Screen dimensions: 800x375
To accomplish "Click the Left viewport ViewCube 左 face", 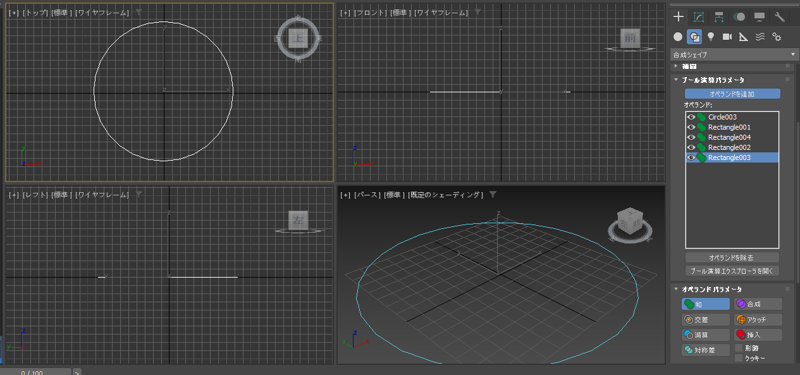I will 298,220.
